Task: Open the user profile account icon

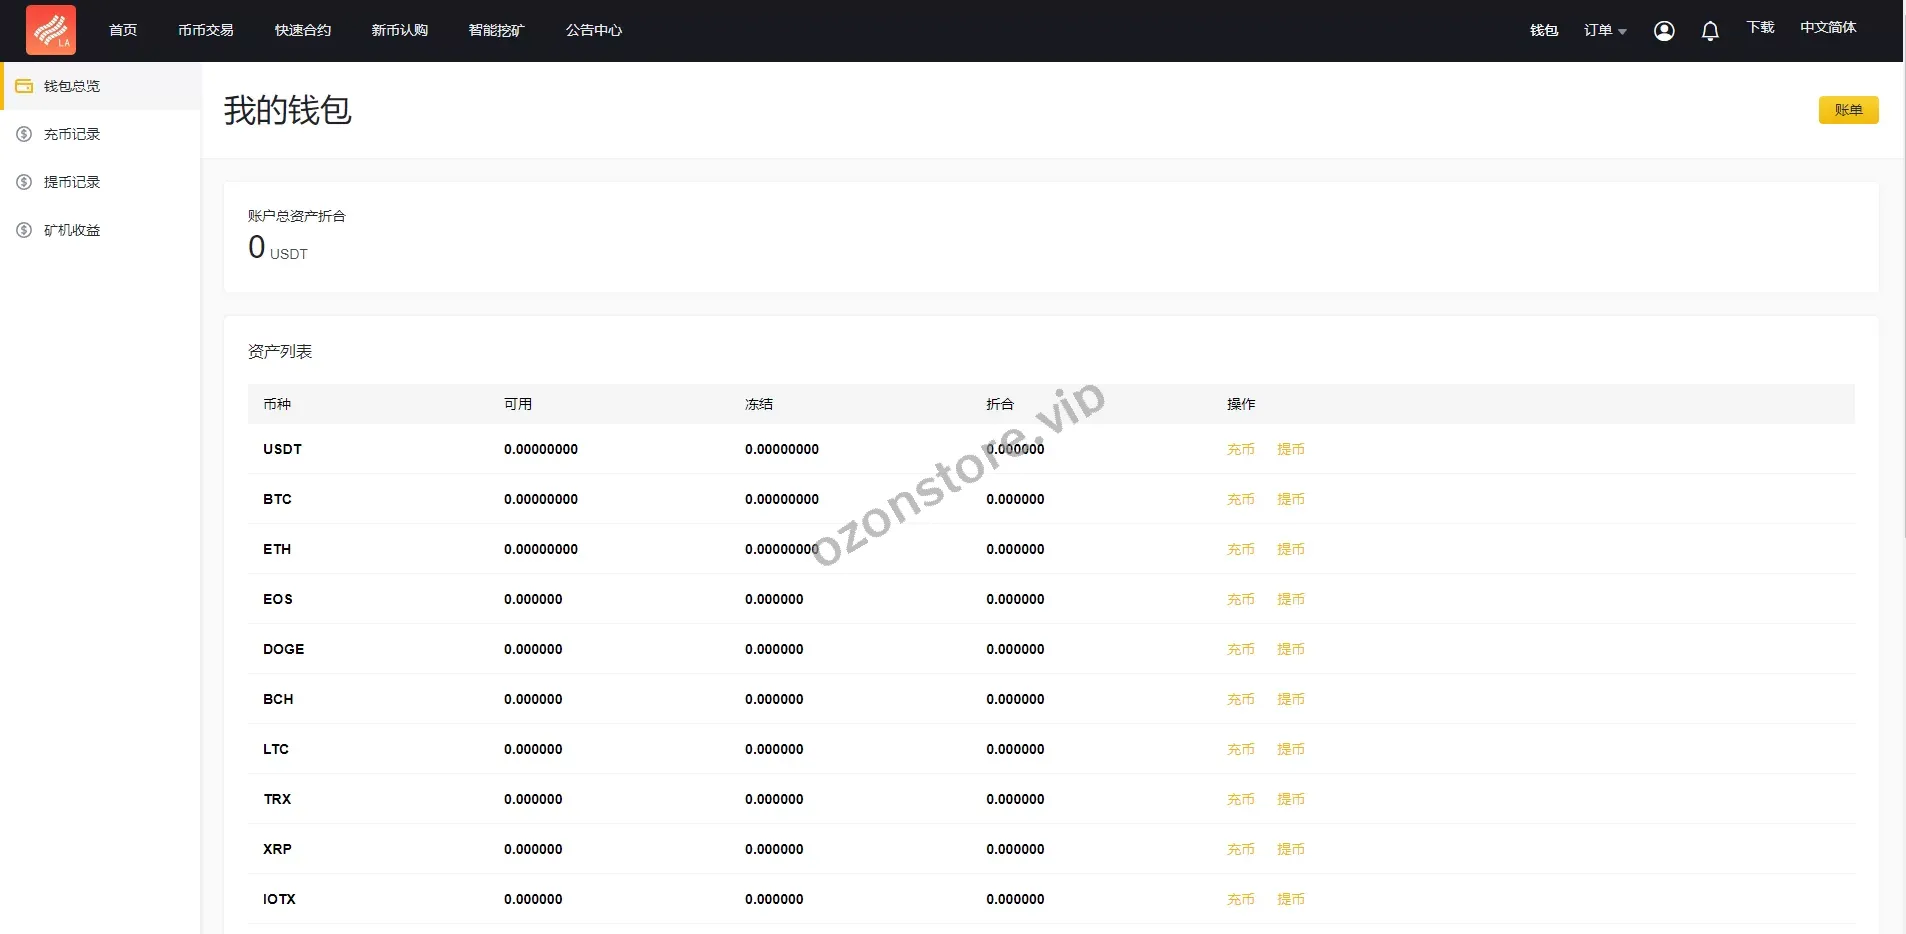Action: [1664, 31]
